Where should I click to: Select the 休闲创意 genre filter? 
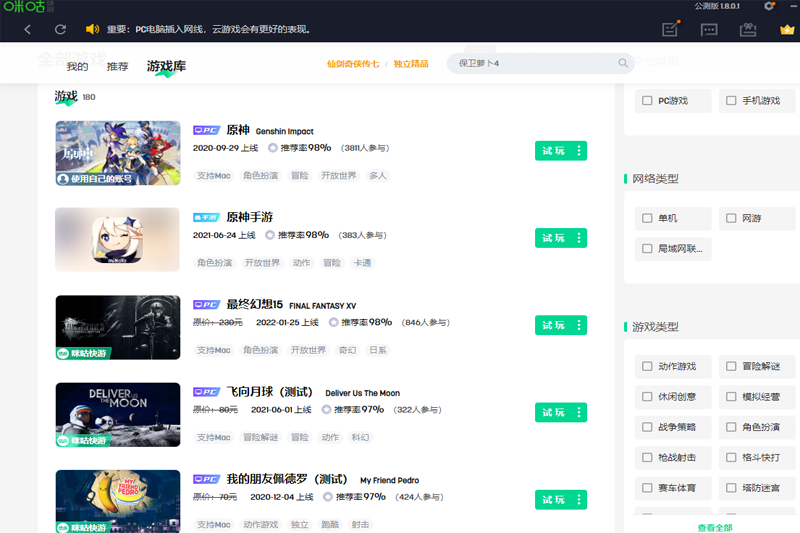pyautogui.click(x=647, y=396)
